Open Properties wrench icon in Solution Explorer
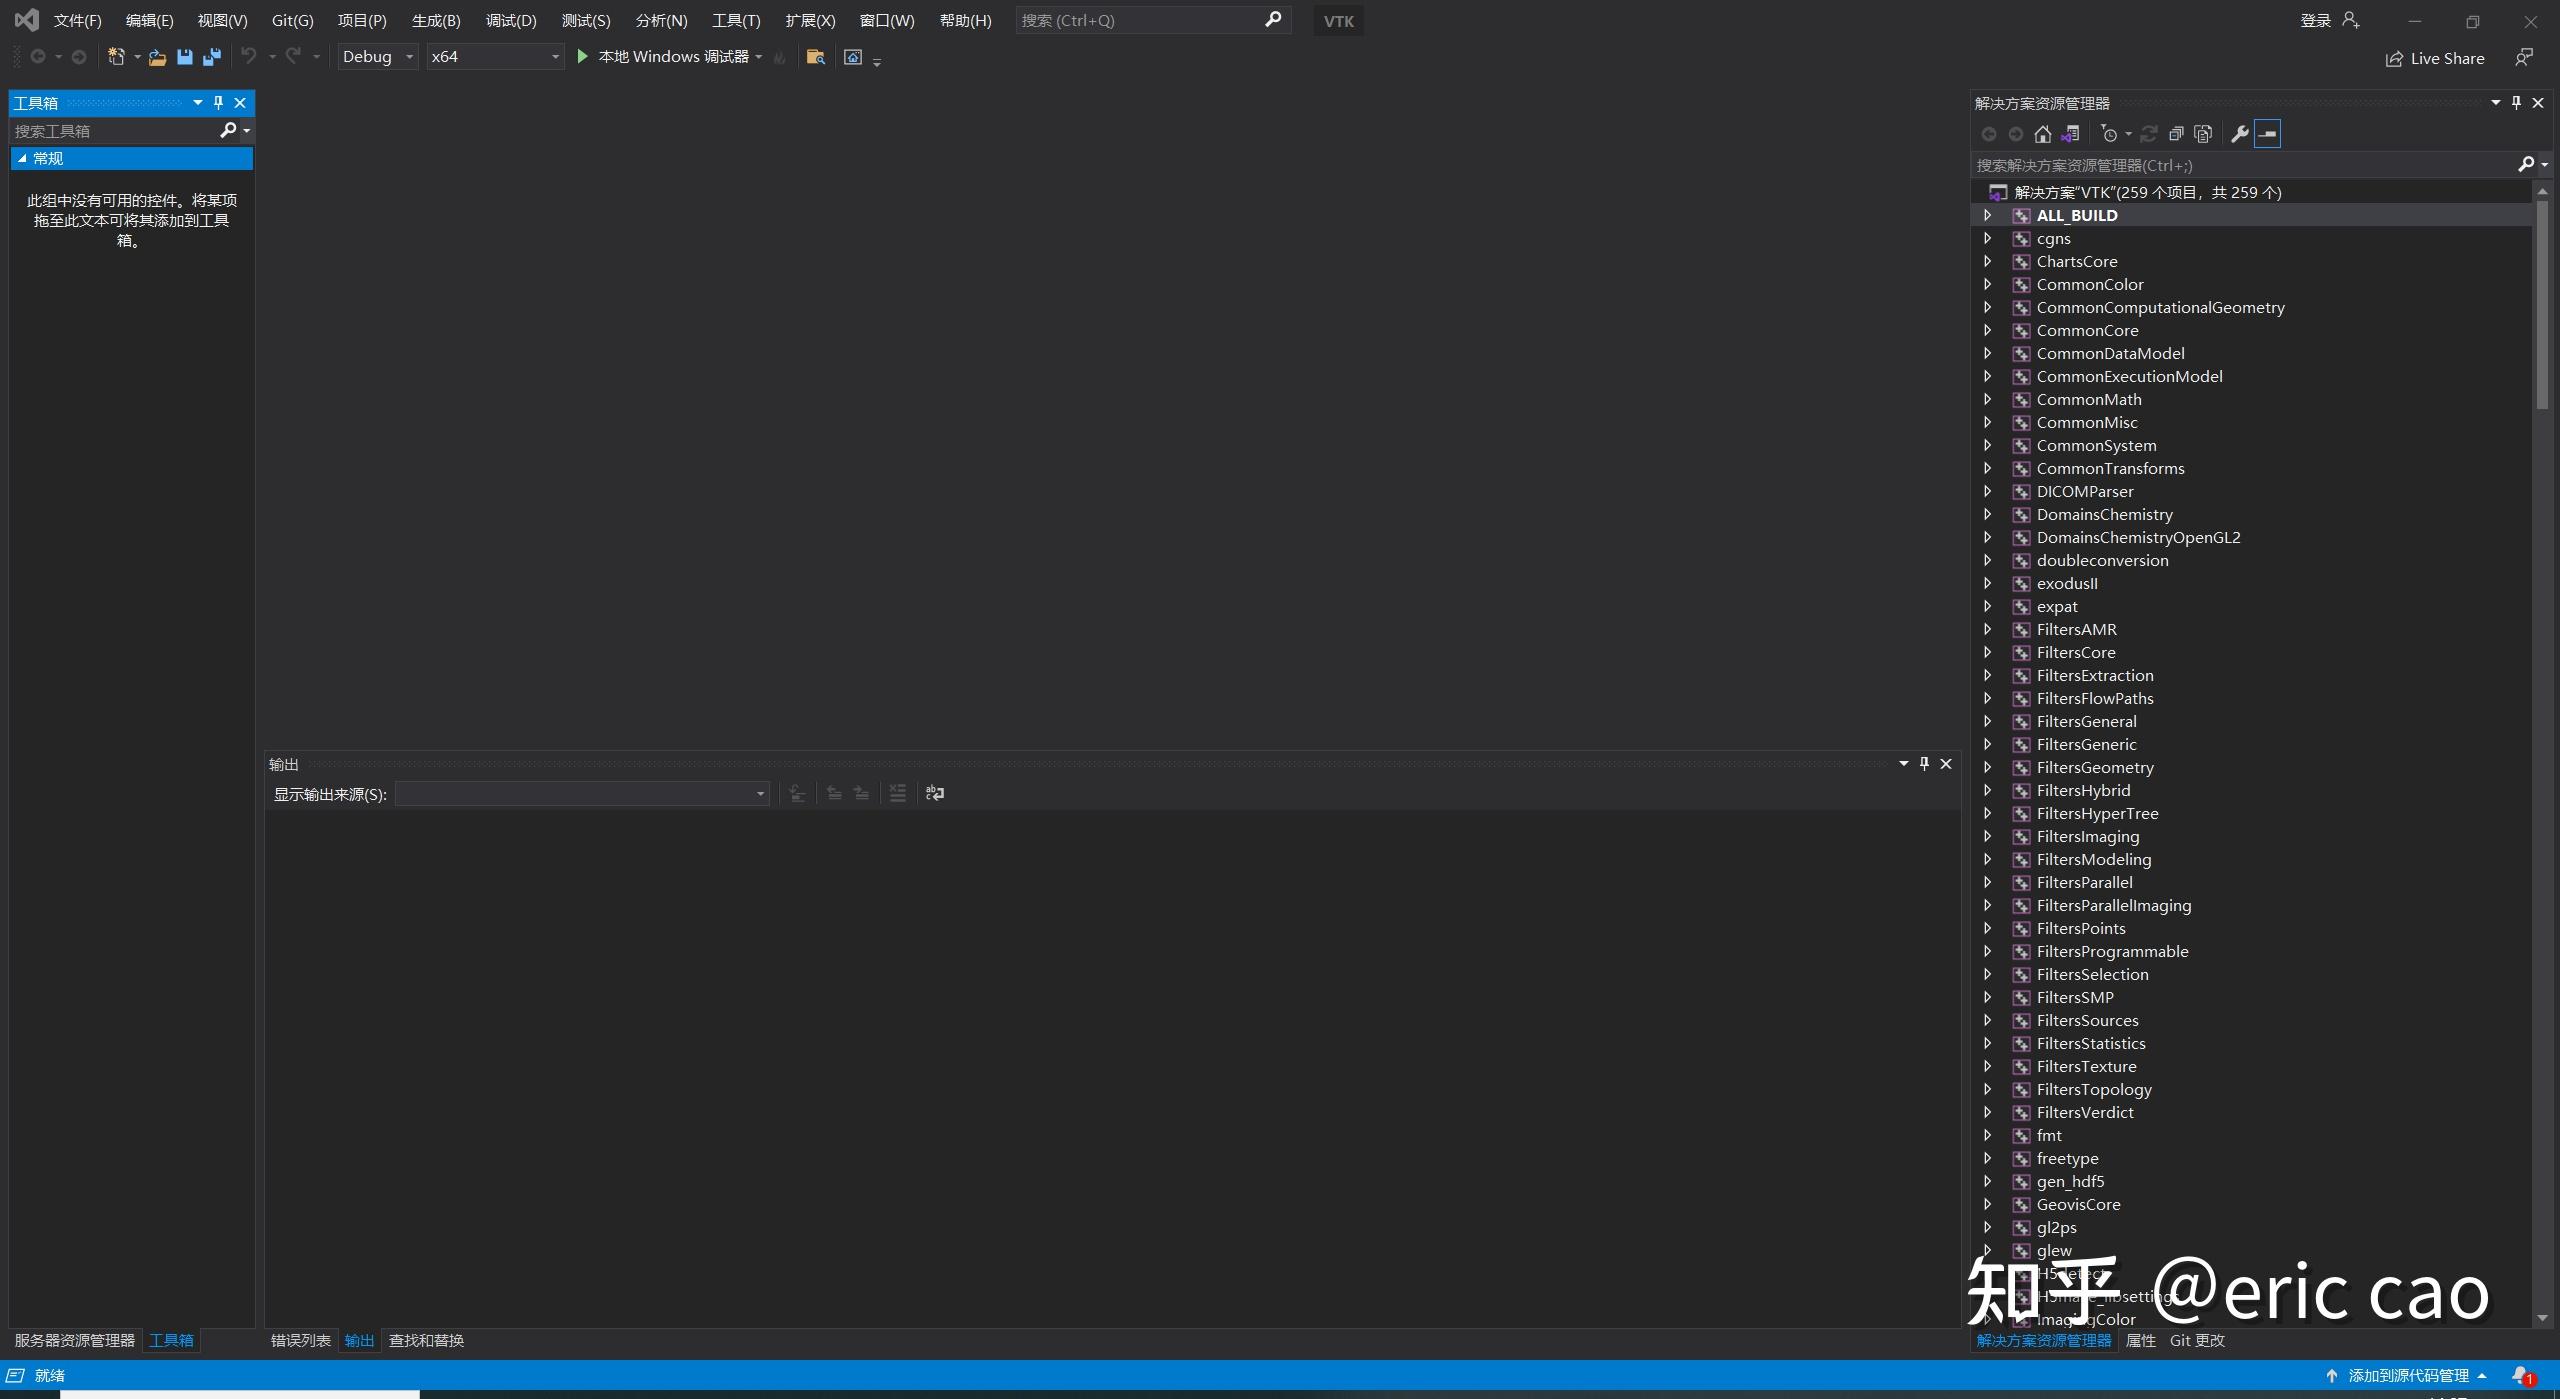Screen dimensions: 2560x1399 coord(2240,134)
